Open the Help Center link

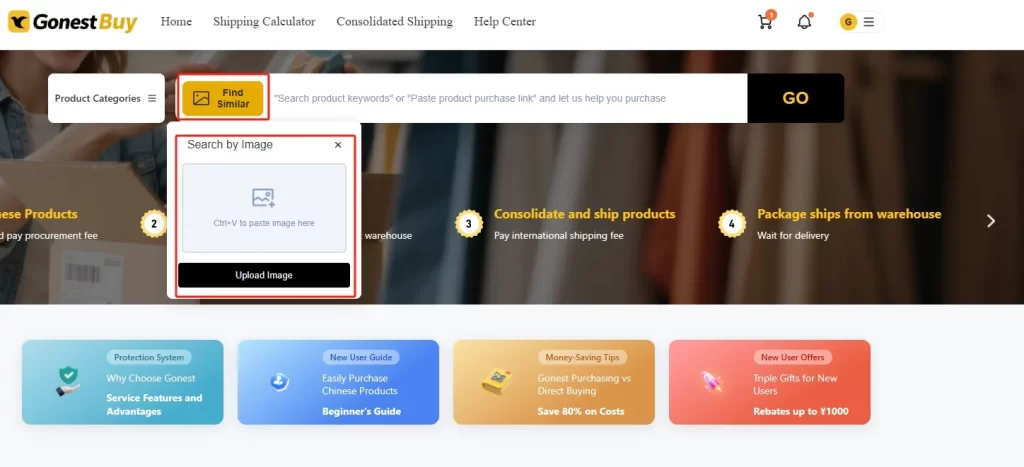point(505,22)
